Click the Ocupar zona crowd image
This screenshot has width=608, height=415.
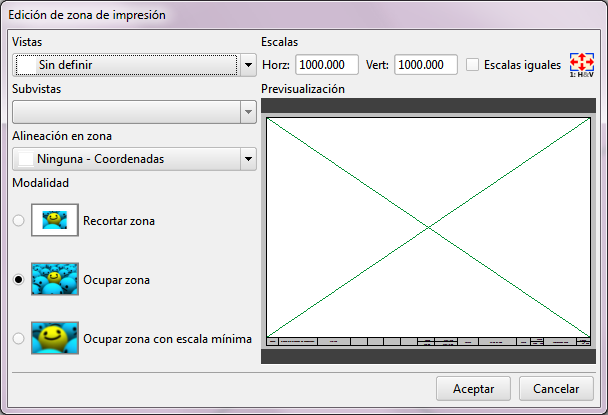tap(55, 280)
